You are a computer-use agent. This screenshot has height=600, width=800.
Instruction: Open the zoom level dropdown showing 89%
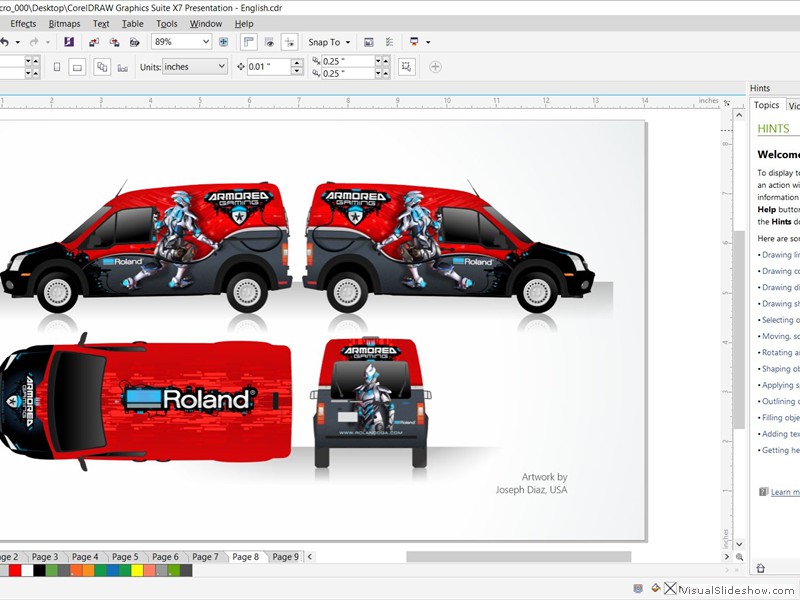pyautogui.click(x=206, y=42)
